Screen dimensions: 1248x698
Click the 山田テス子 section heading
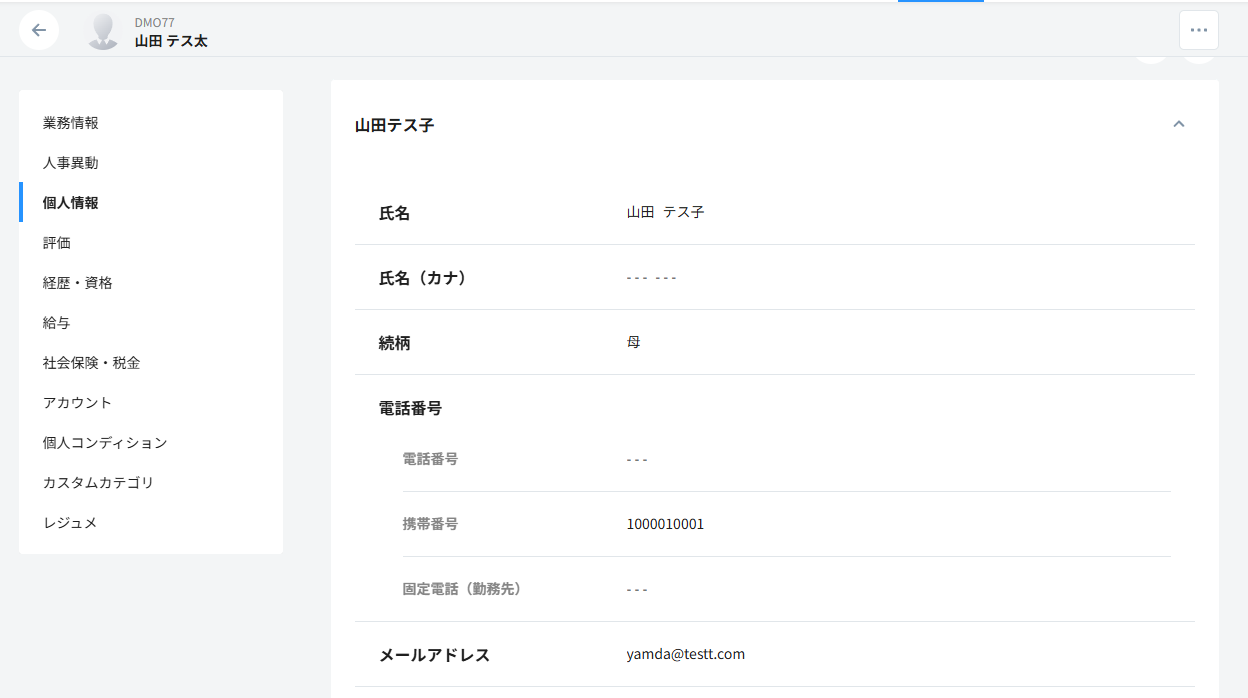point(394,125)
